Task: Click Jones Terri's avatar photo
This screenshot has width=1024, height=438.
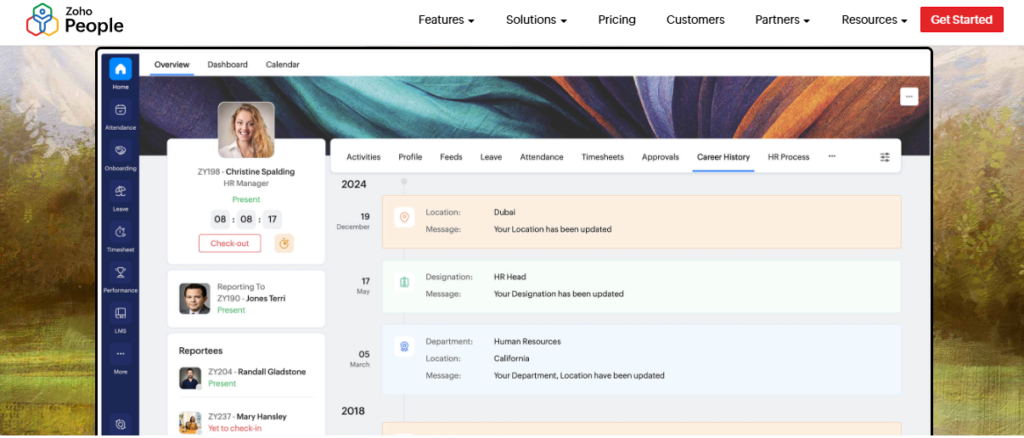Action: pyautogui.click(x=195, y=298)
